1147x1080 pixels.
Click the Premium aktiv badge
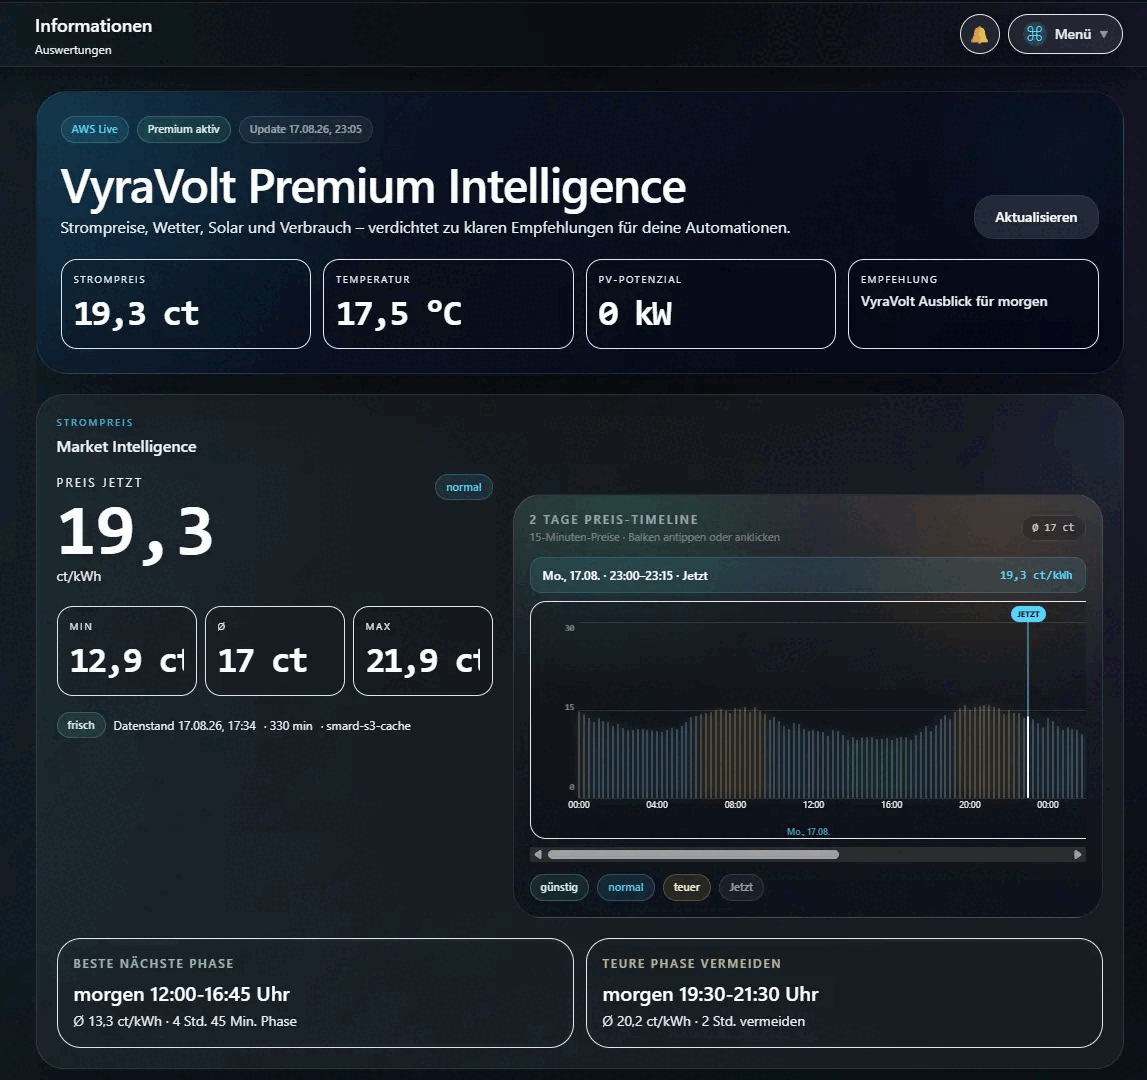pos(184,130)
